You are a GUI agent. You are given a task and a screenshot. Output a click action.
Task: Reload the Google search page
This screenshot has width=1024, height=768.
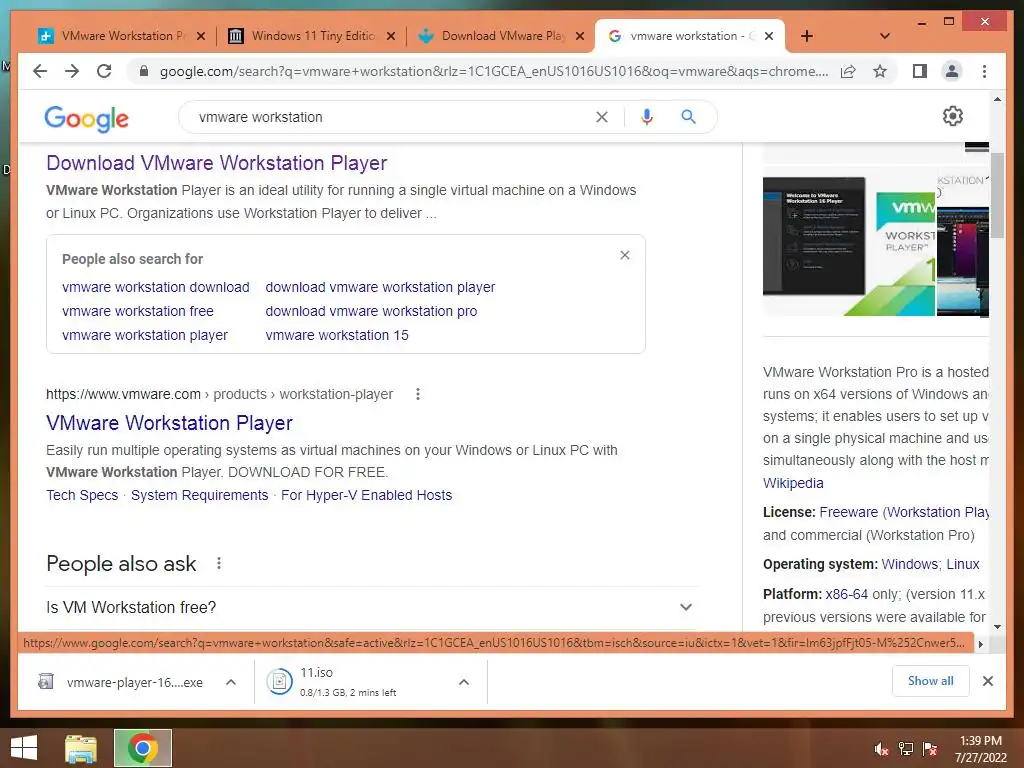[x=104, y=71]
